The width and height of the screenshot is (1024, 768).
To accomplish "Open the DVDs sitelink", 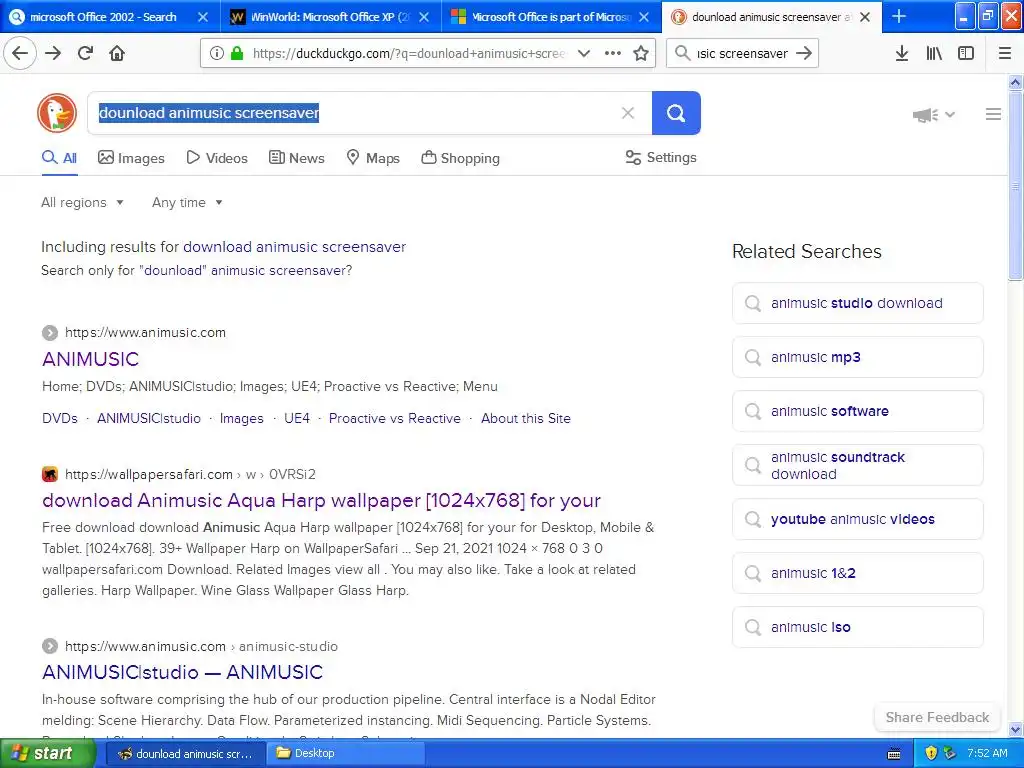I will point(59,418).
